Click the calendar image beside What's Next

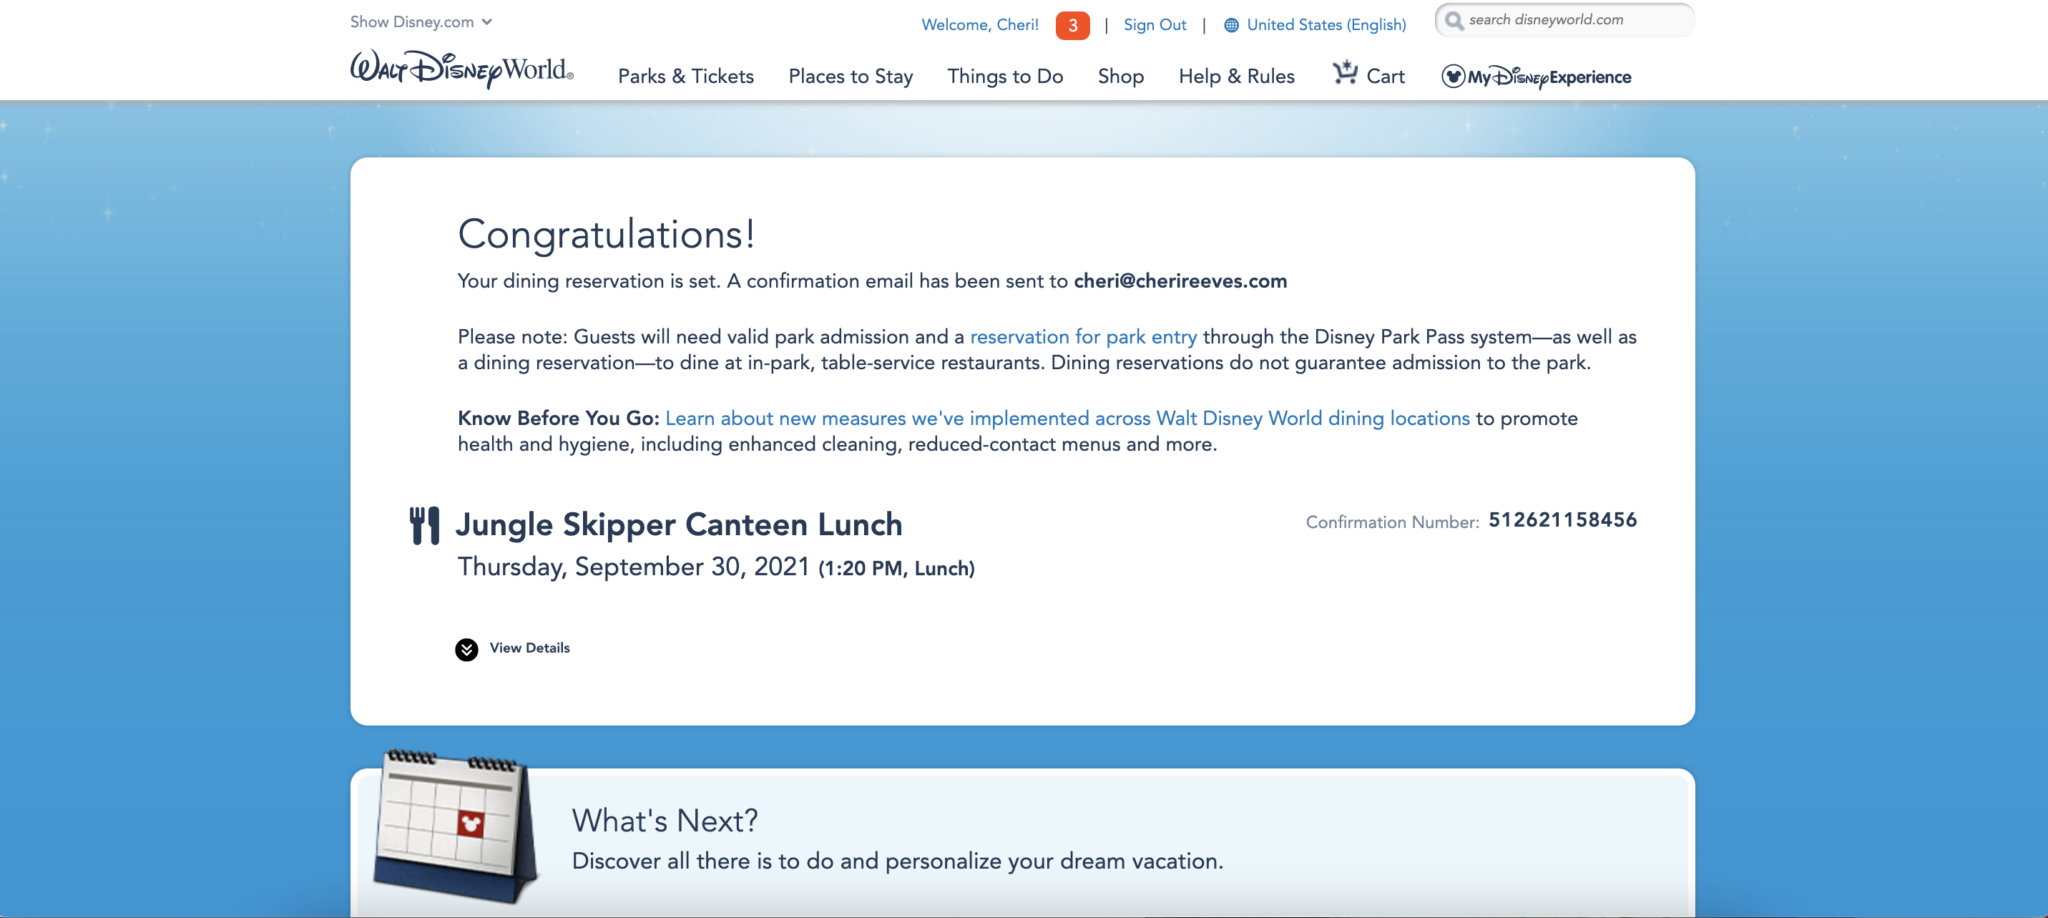[455, 826]
